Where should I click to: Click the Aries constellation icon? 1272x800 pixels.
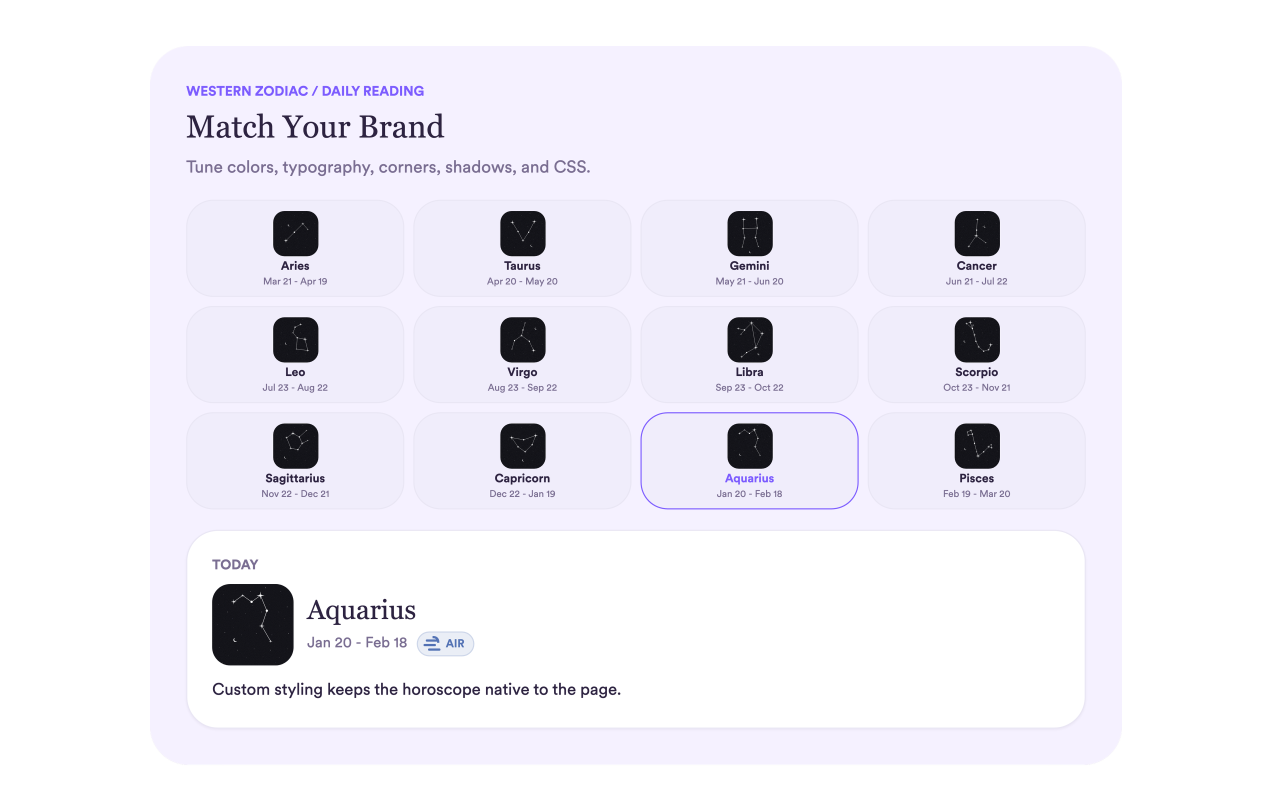(295, 233)
